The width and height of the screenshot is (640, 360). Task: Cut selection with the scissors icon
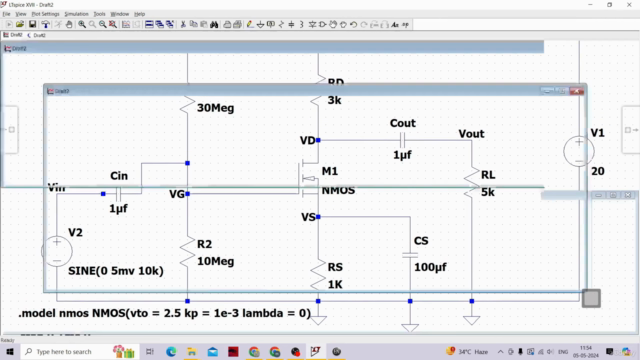183,24
